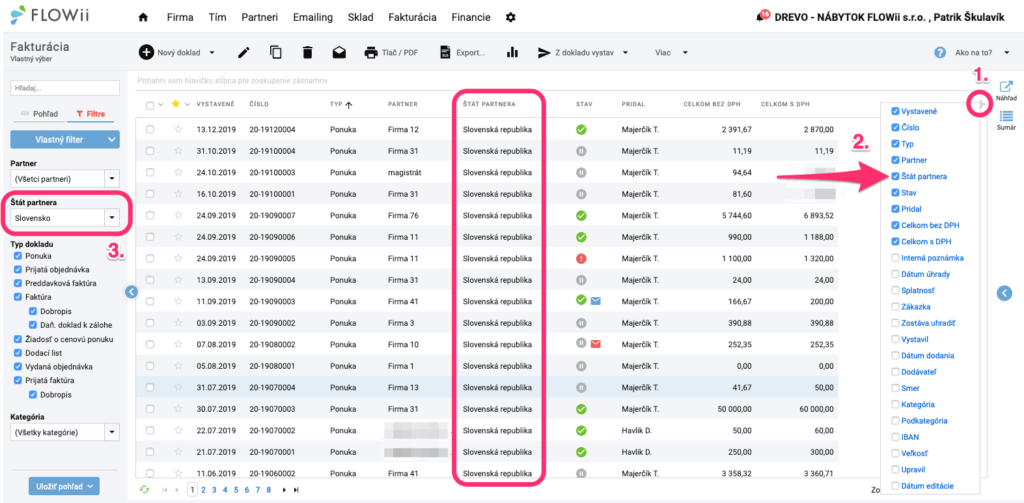Open Sklad menu
1024x503 pixels.
click(x=360, y=18)
